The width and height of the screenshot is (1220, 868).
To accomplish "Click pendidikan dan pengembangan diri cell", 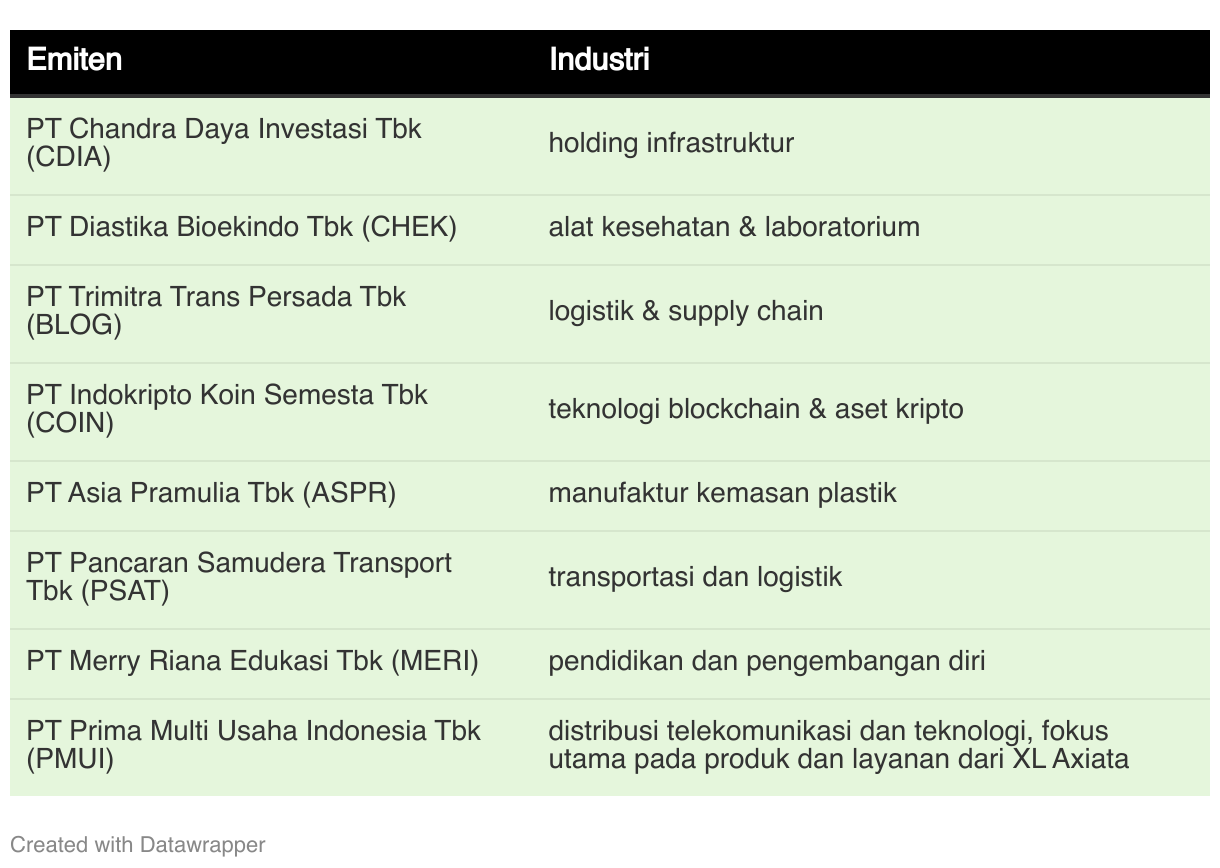I will tap(767, 661).
